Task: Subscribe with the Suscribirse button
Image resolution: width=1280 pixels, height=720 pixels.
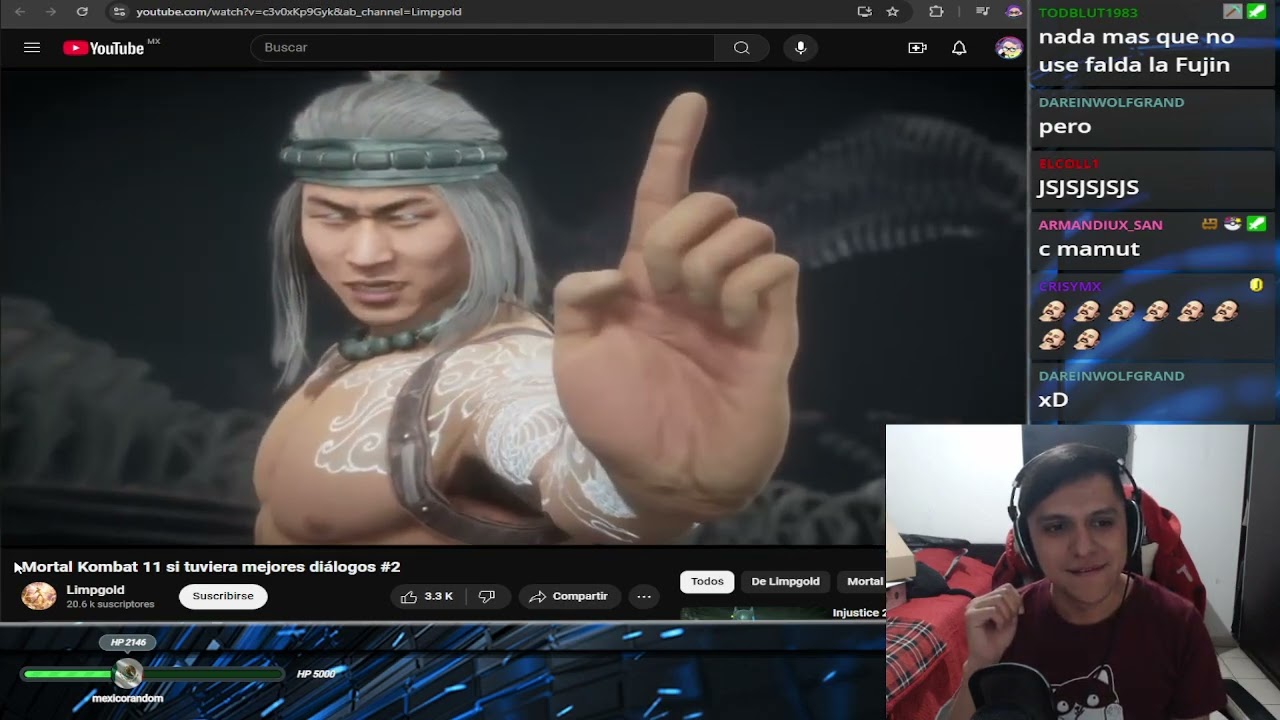Action: pyautogui.click(x=223, y=596)
